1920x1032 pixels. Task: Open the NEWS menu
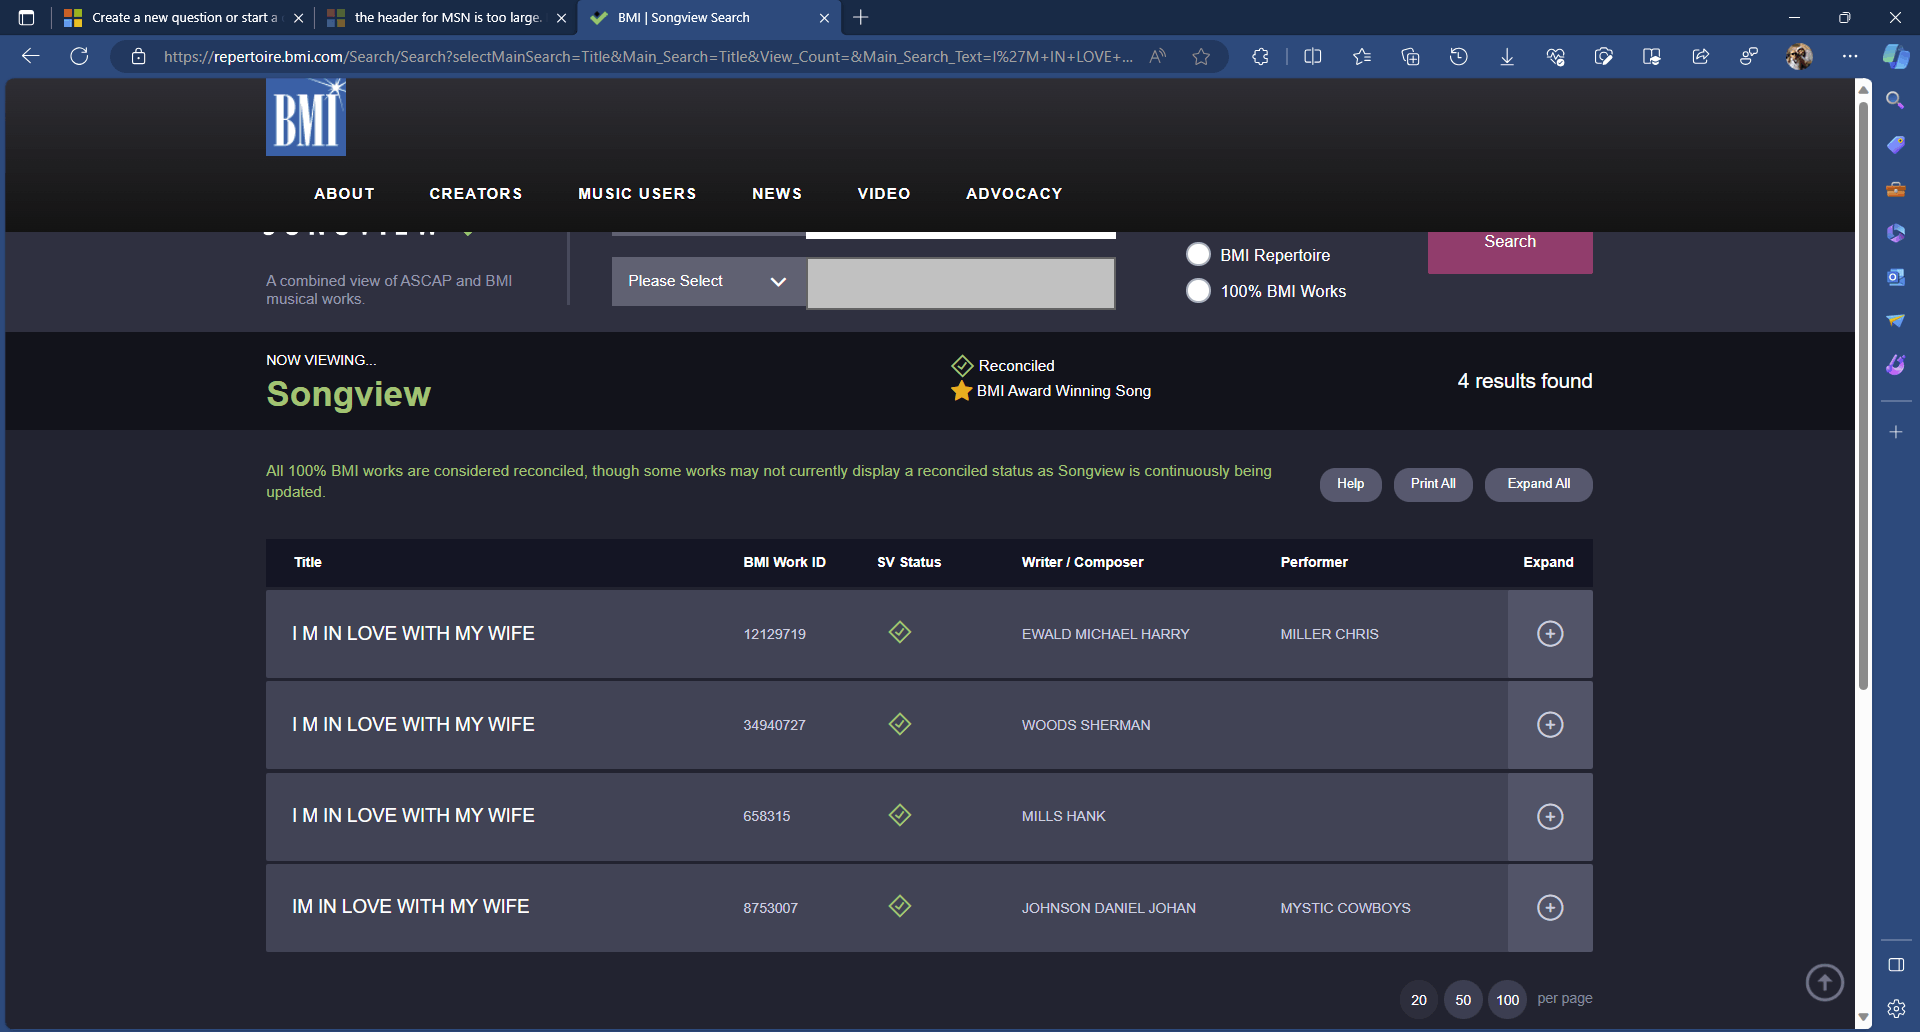point(777,194)
